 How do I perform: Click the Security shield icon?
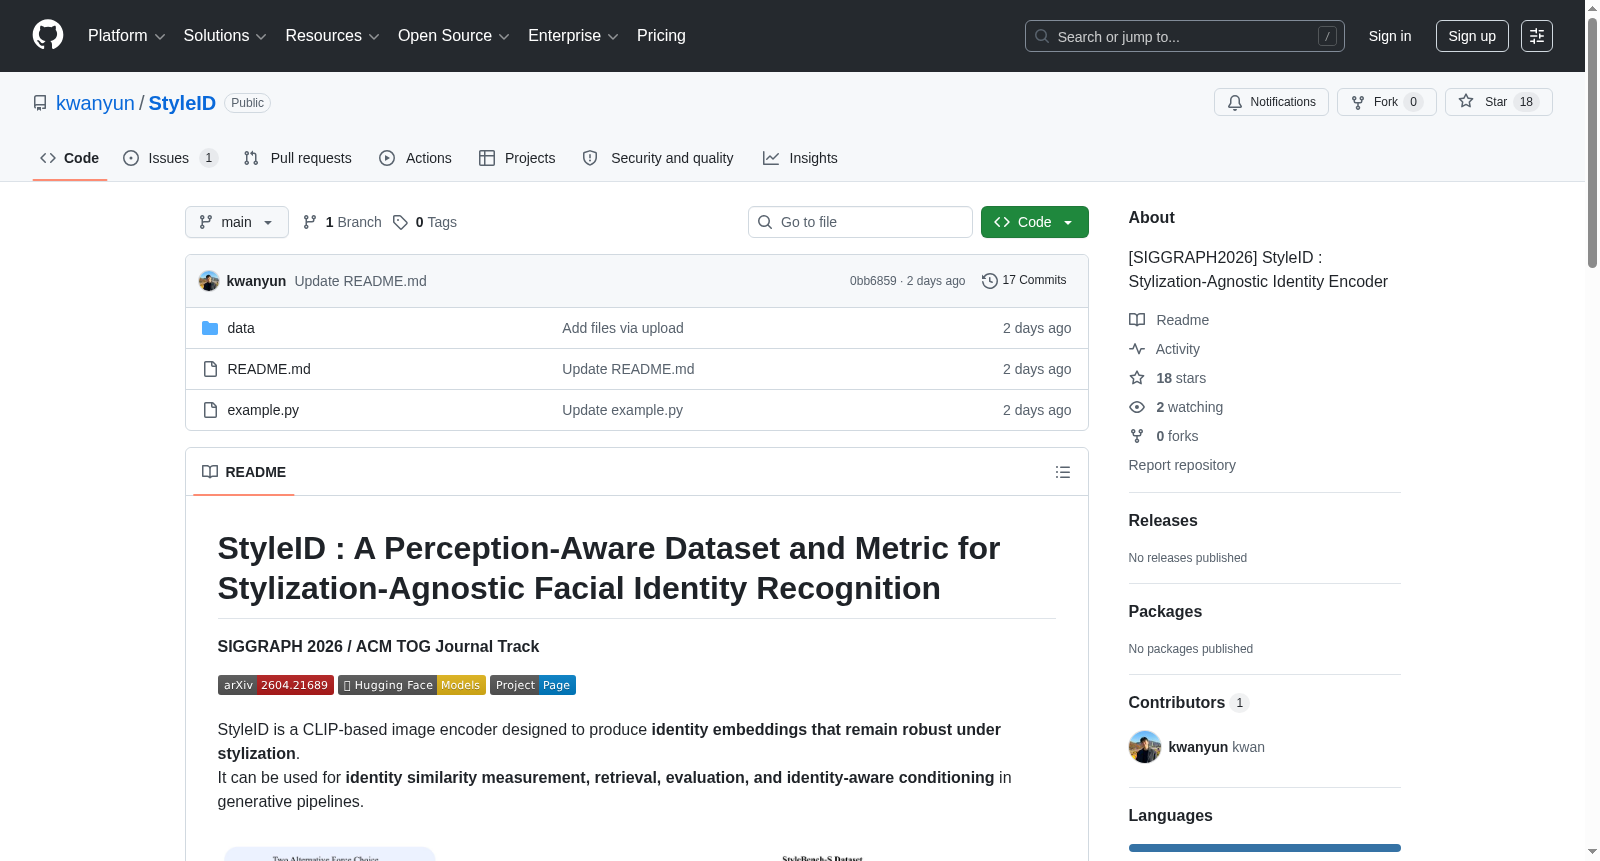point(590,158)
